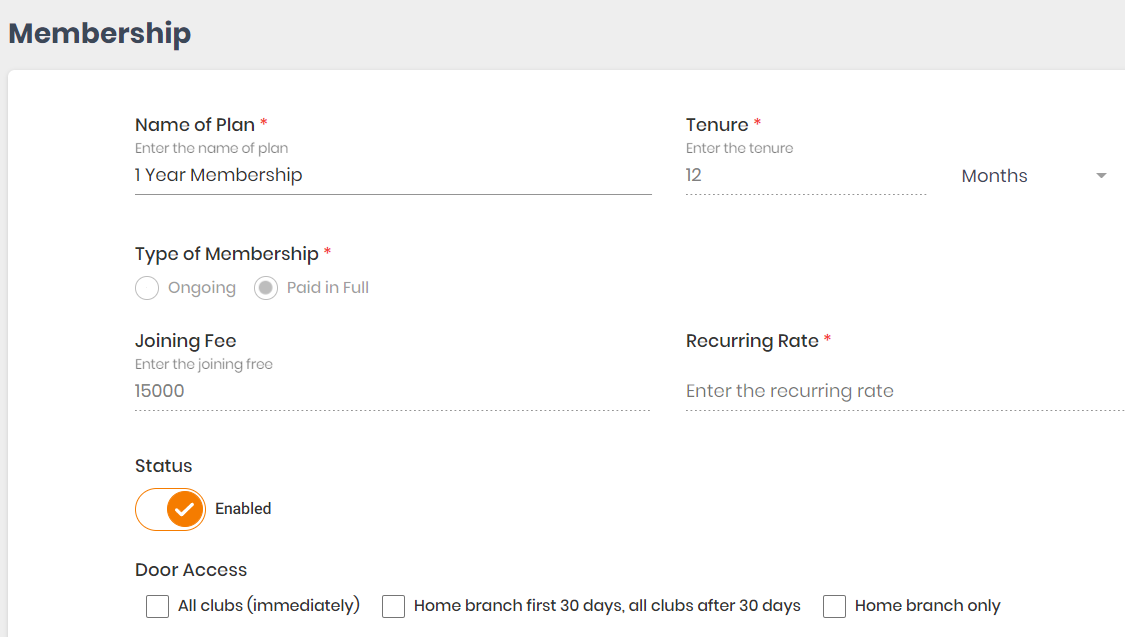Toggle the Enabled status switch
The image size is (1125, 637).
170,509
